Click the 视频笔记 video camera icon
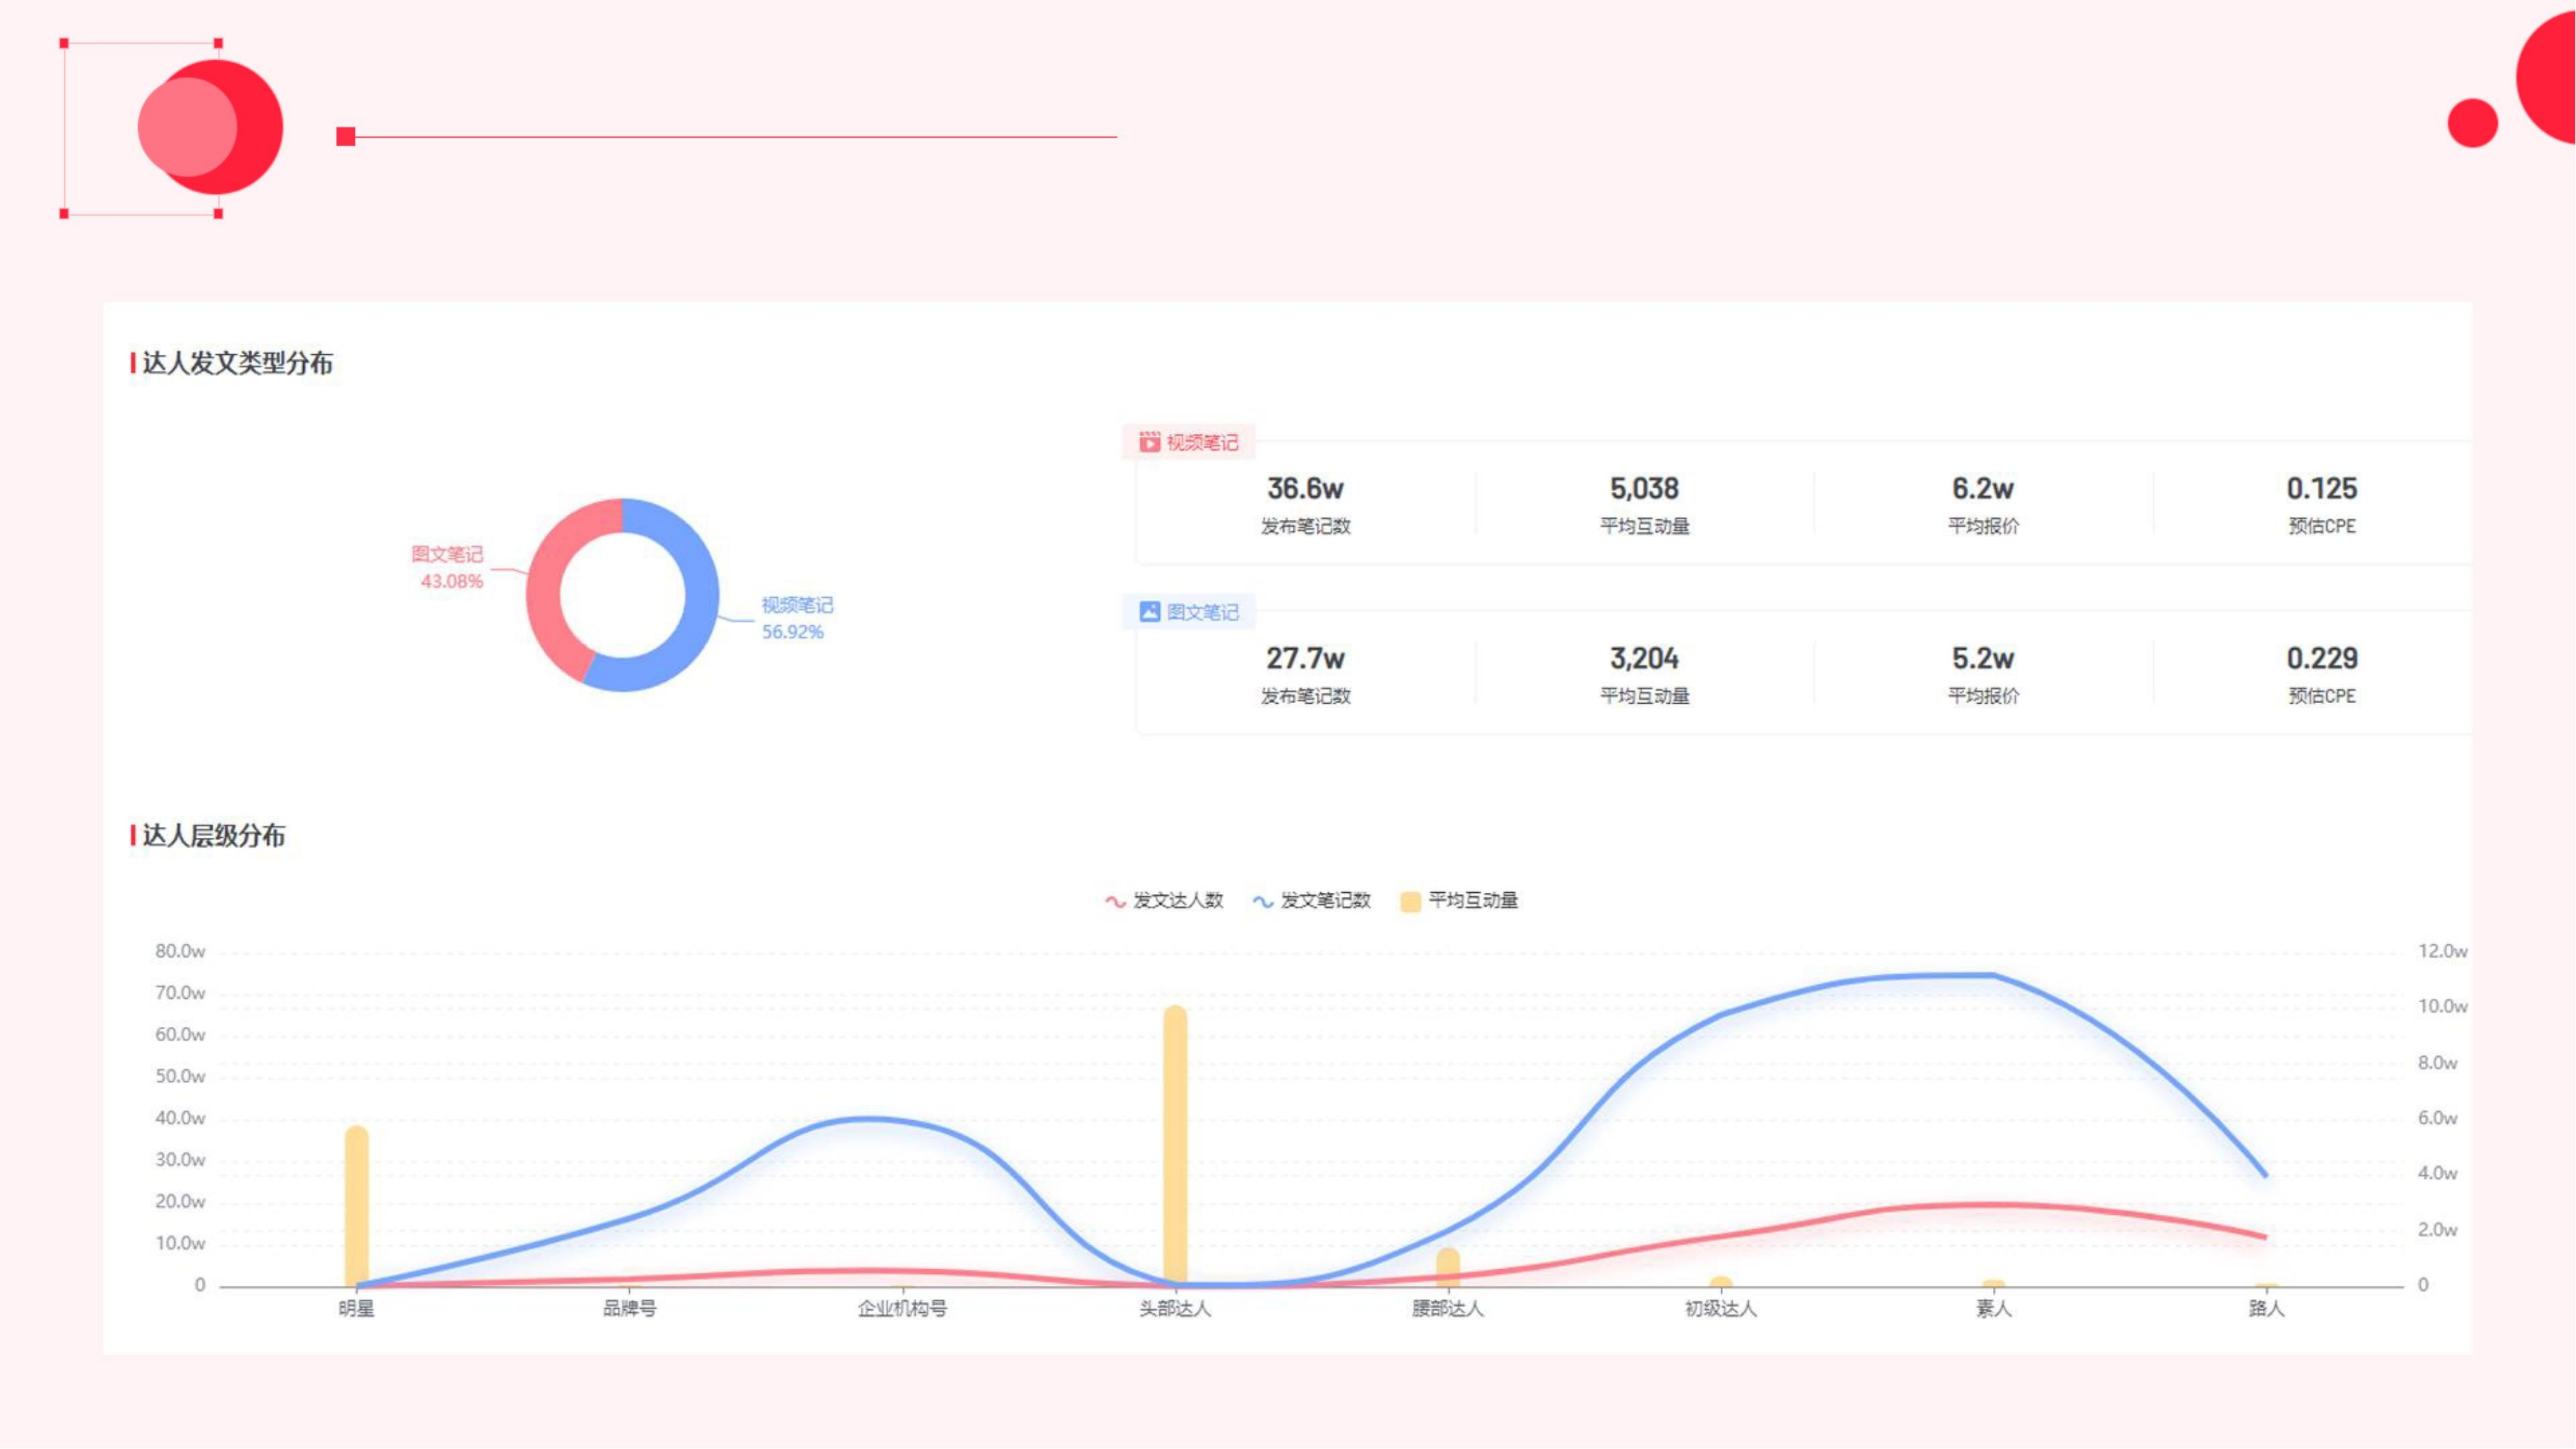 [x=1150, y=442]
